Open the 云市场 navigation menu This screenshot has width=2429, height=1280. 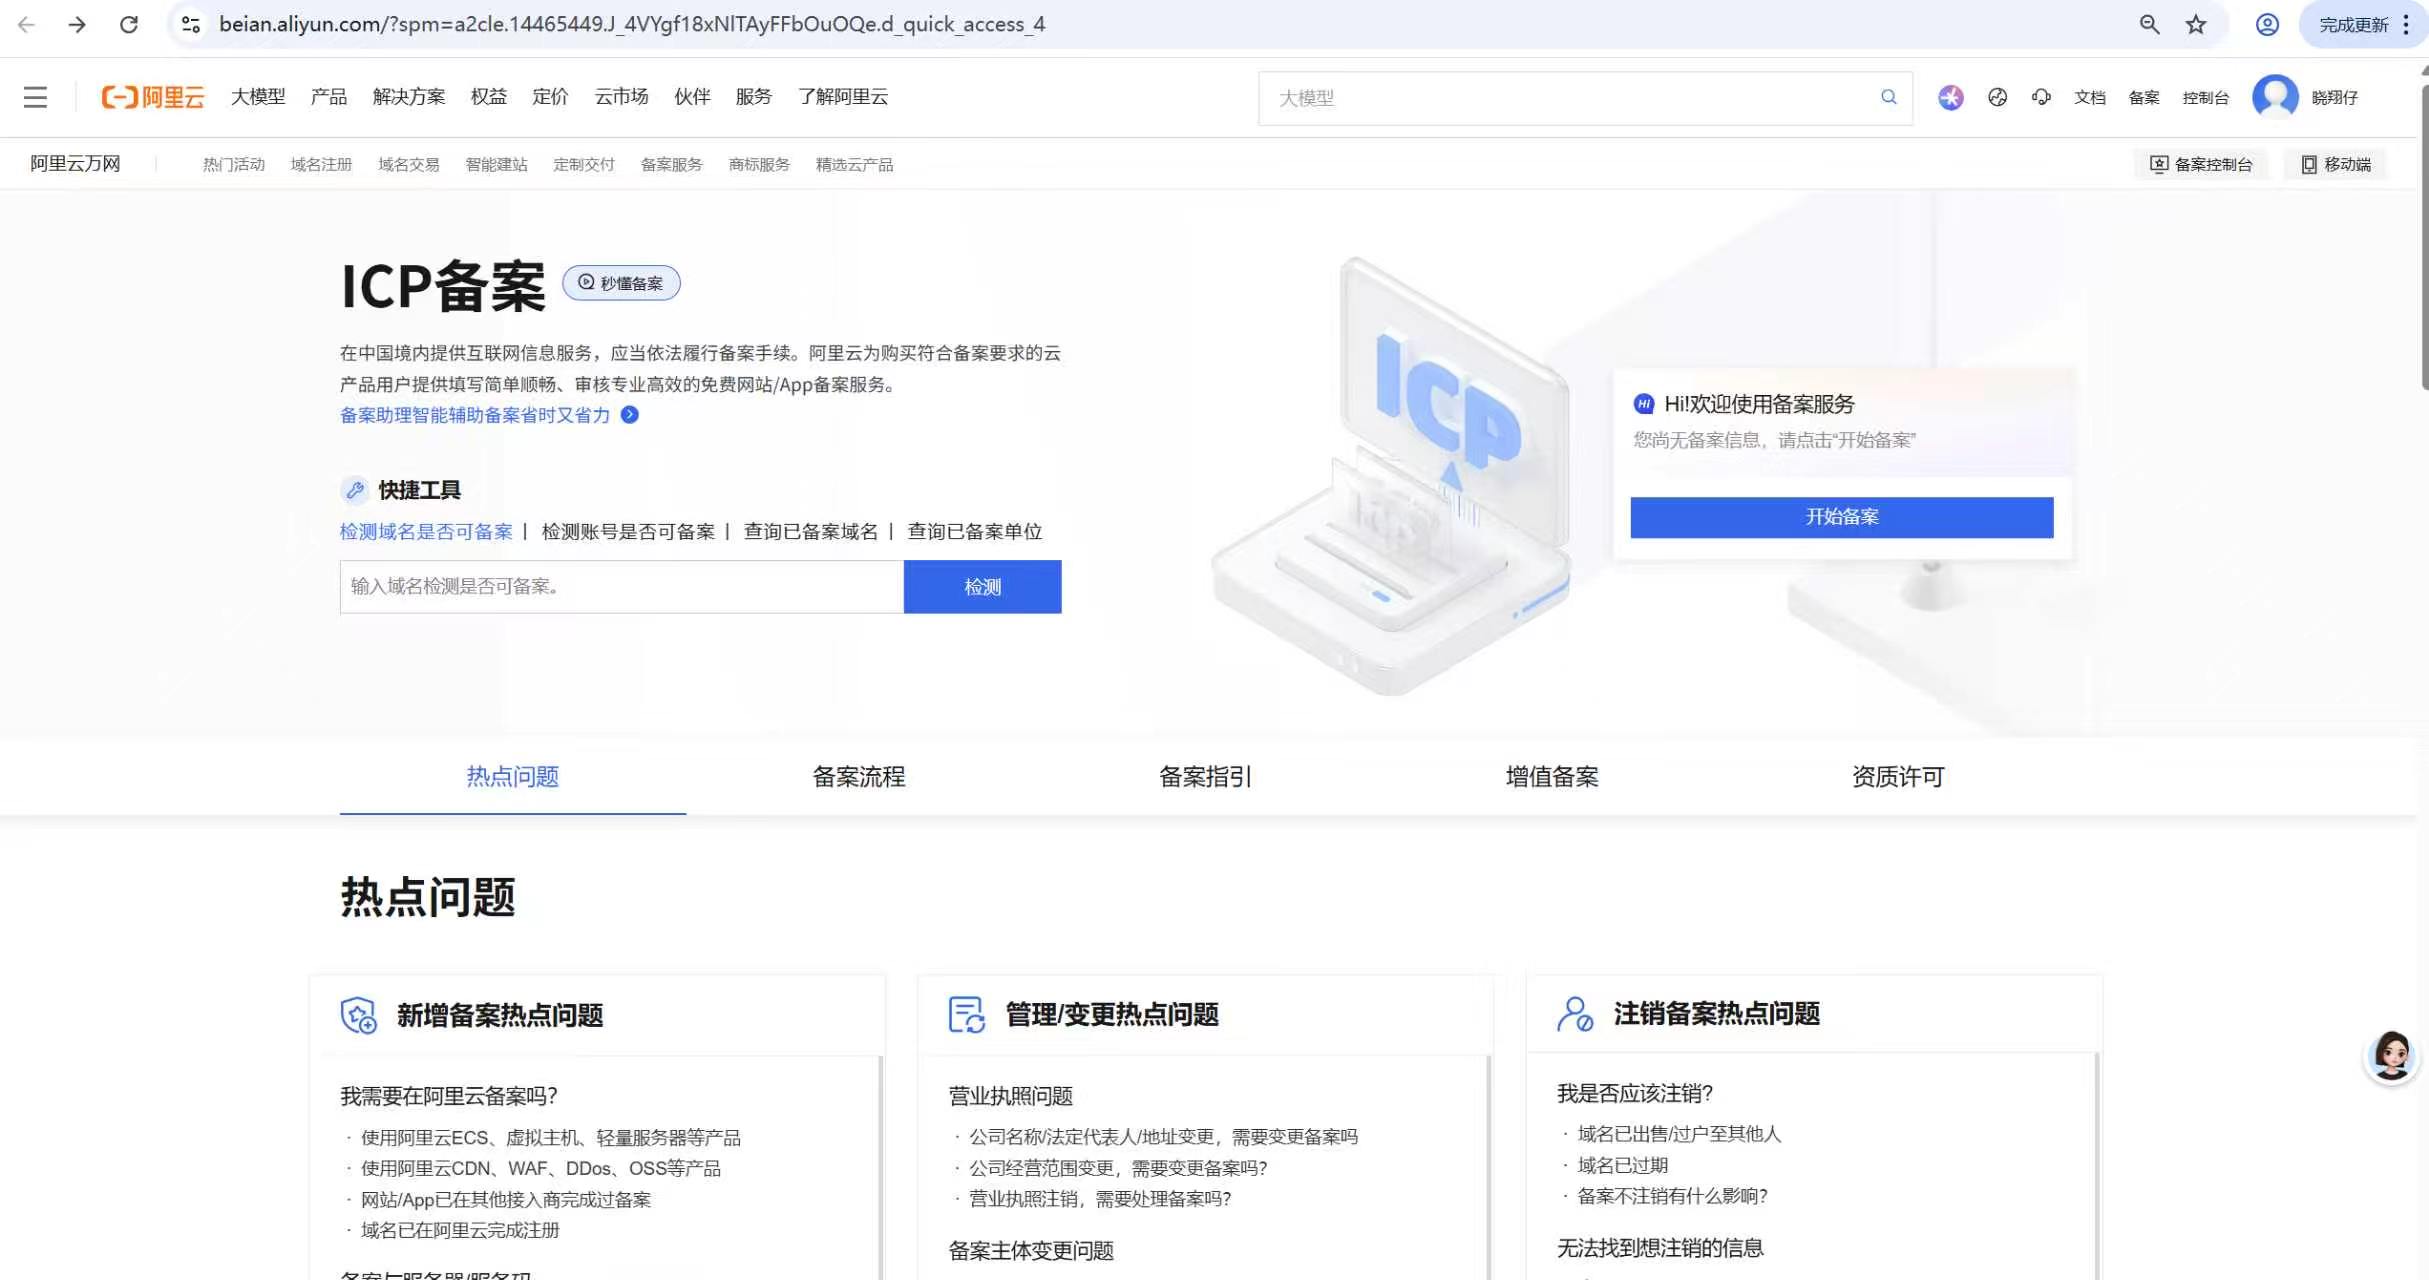point(621,97)
